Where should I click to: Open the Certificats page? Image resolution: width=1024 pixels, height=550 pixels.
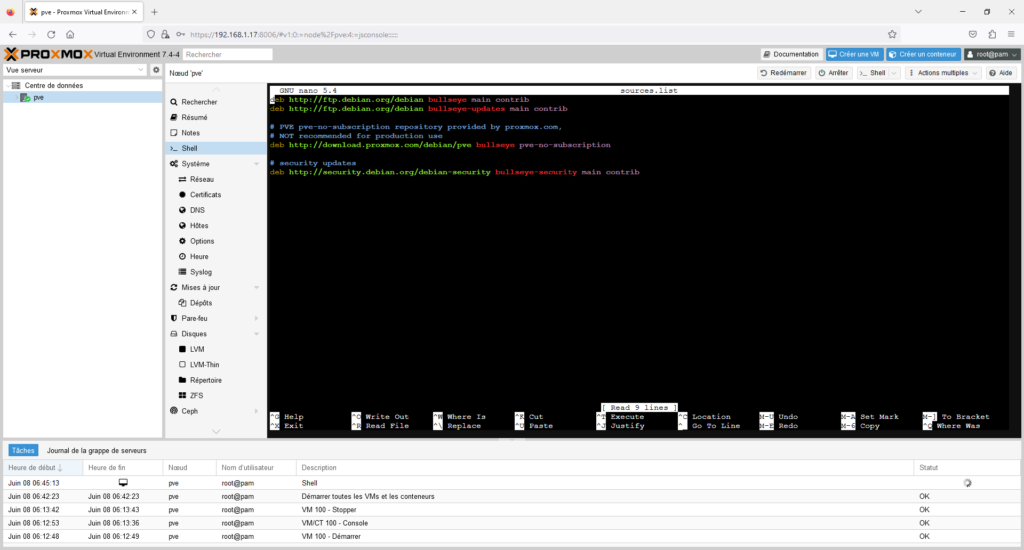click(205, 195)
